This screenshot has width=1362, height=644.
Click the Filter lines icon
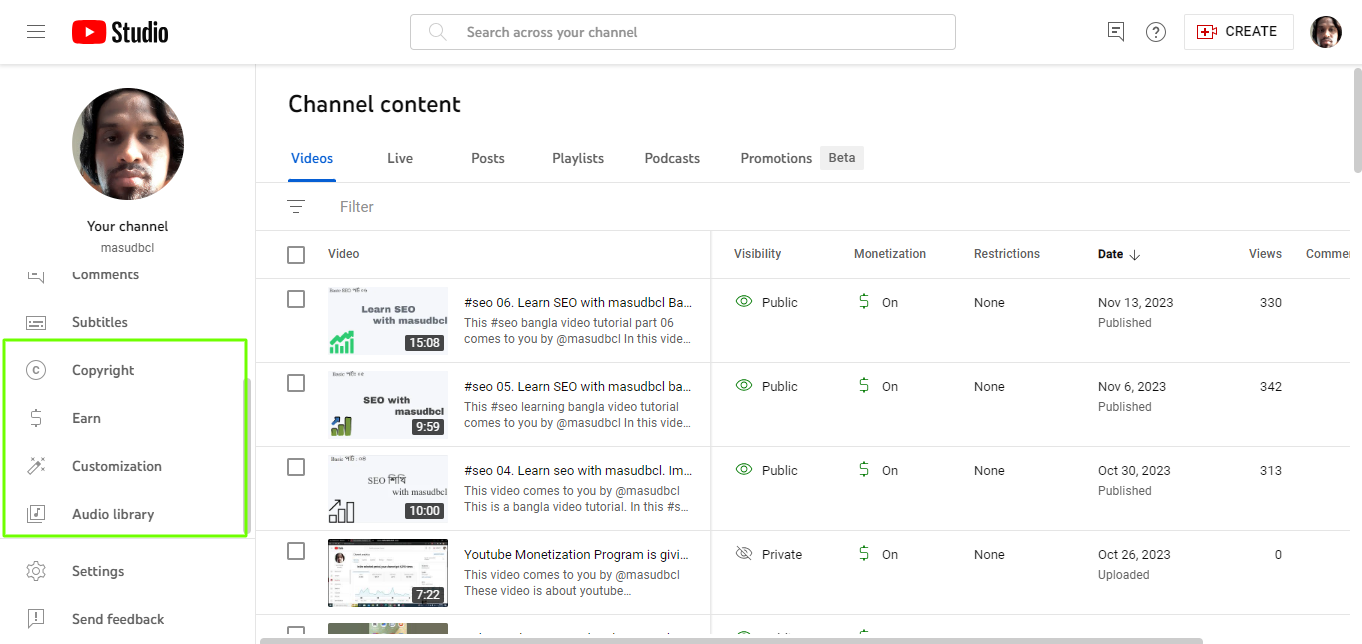coord(296,207)
